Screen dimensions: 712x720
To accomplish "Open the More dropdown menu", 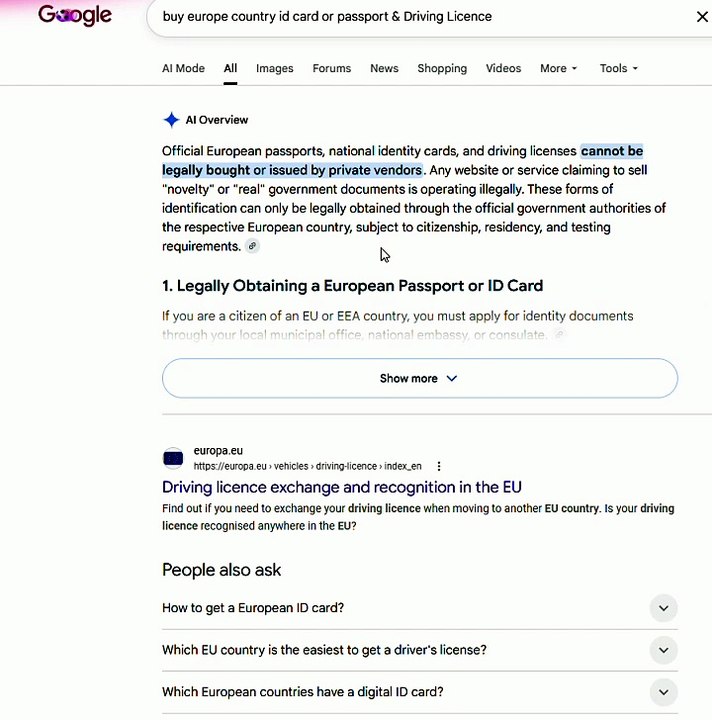I will [x=558, y=68].
